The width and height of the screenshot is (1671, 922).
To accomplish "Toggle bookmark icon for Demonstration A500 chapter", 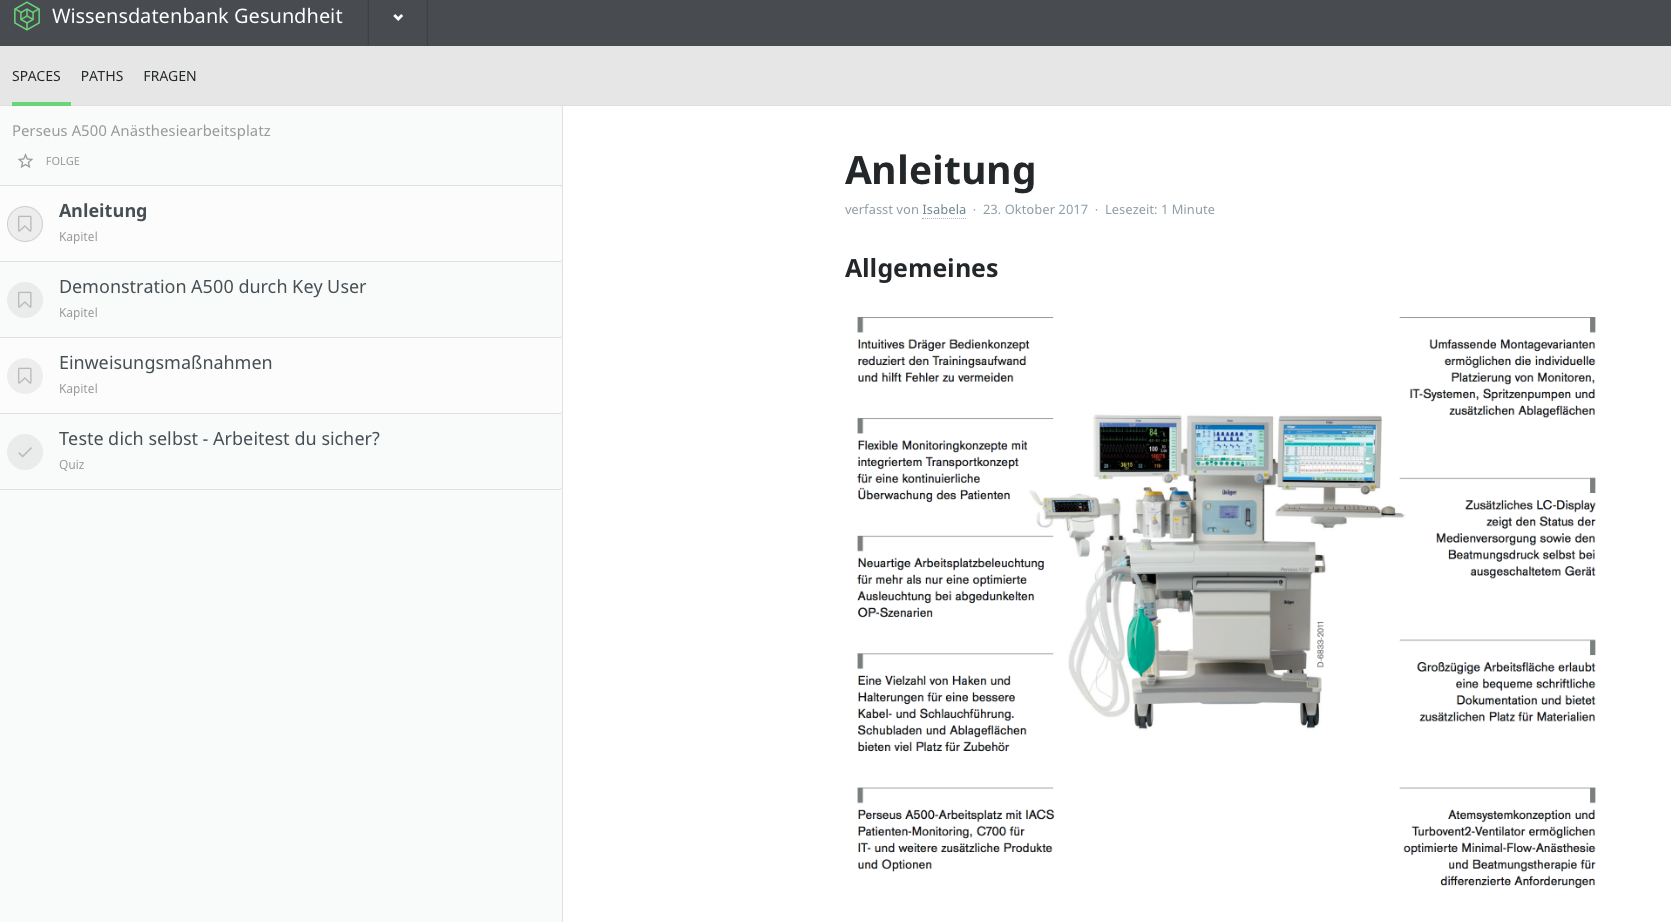I will click(x=25, y=300).
